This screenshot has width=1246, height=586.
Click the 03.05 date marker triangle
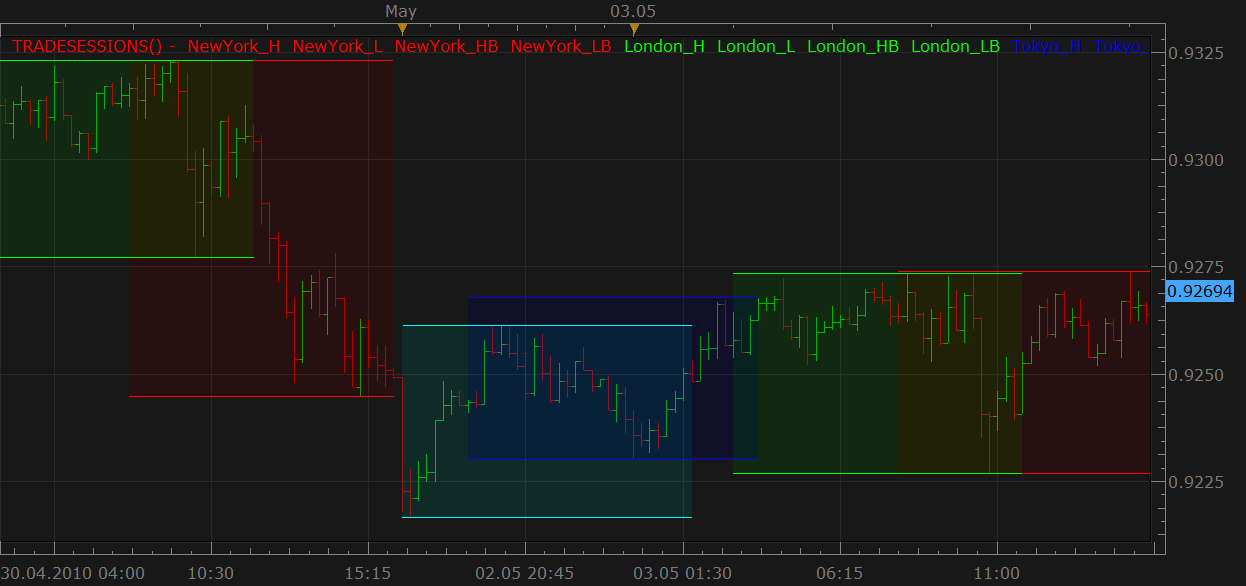pyautogui.click(x=633, y=30)
